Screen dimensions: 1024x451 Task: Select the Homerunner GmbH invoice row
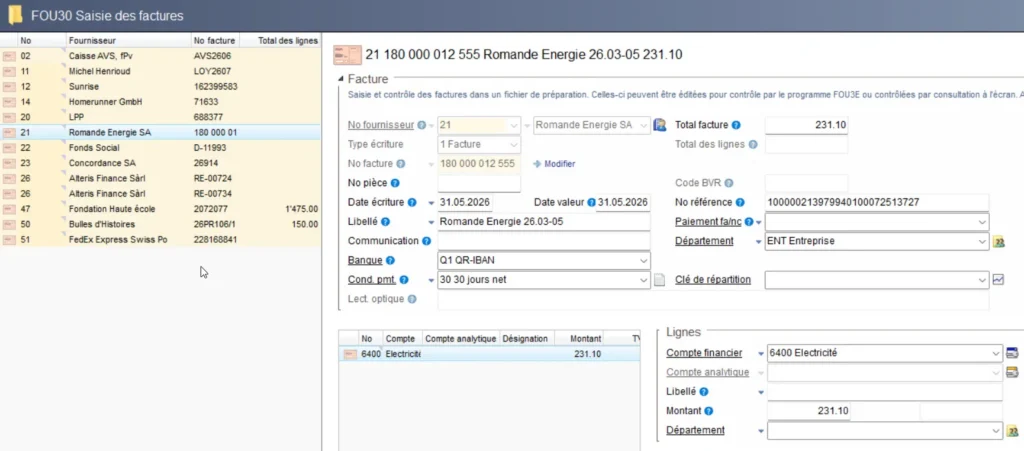pos(161,102)
